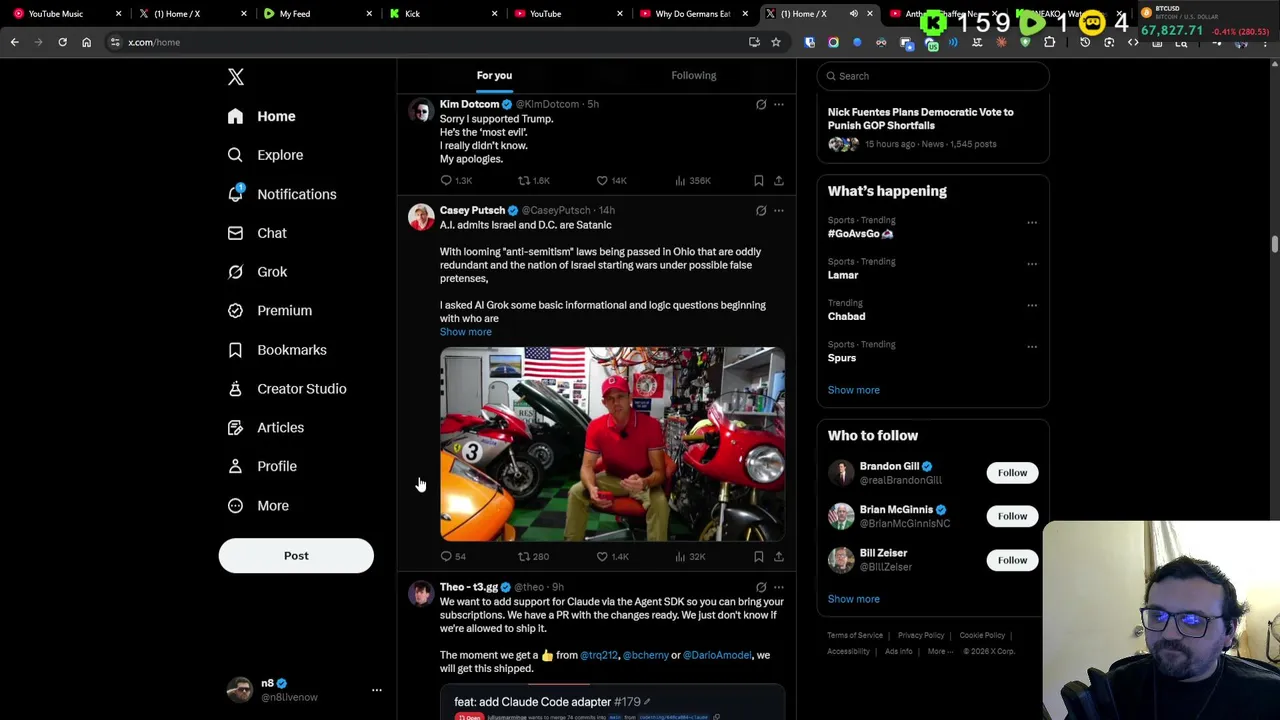Click the X logo in sidebar
Viewport: 1280px width, 720px height.
[x=236, y=77]
